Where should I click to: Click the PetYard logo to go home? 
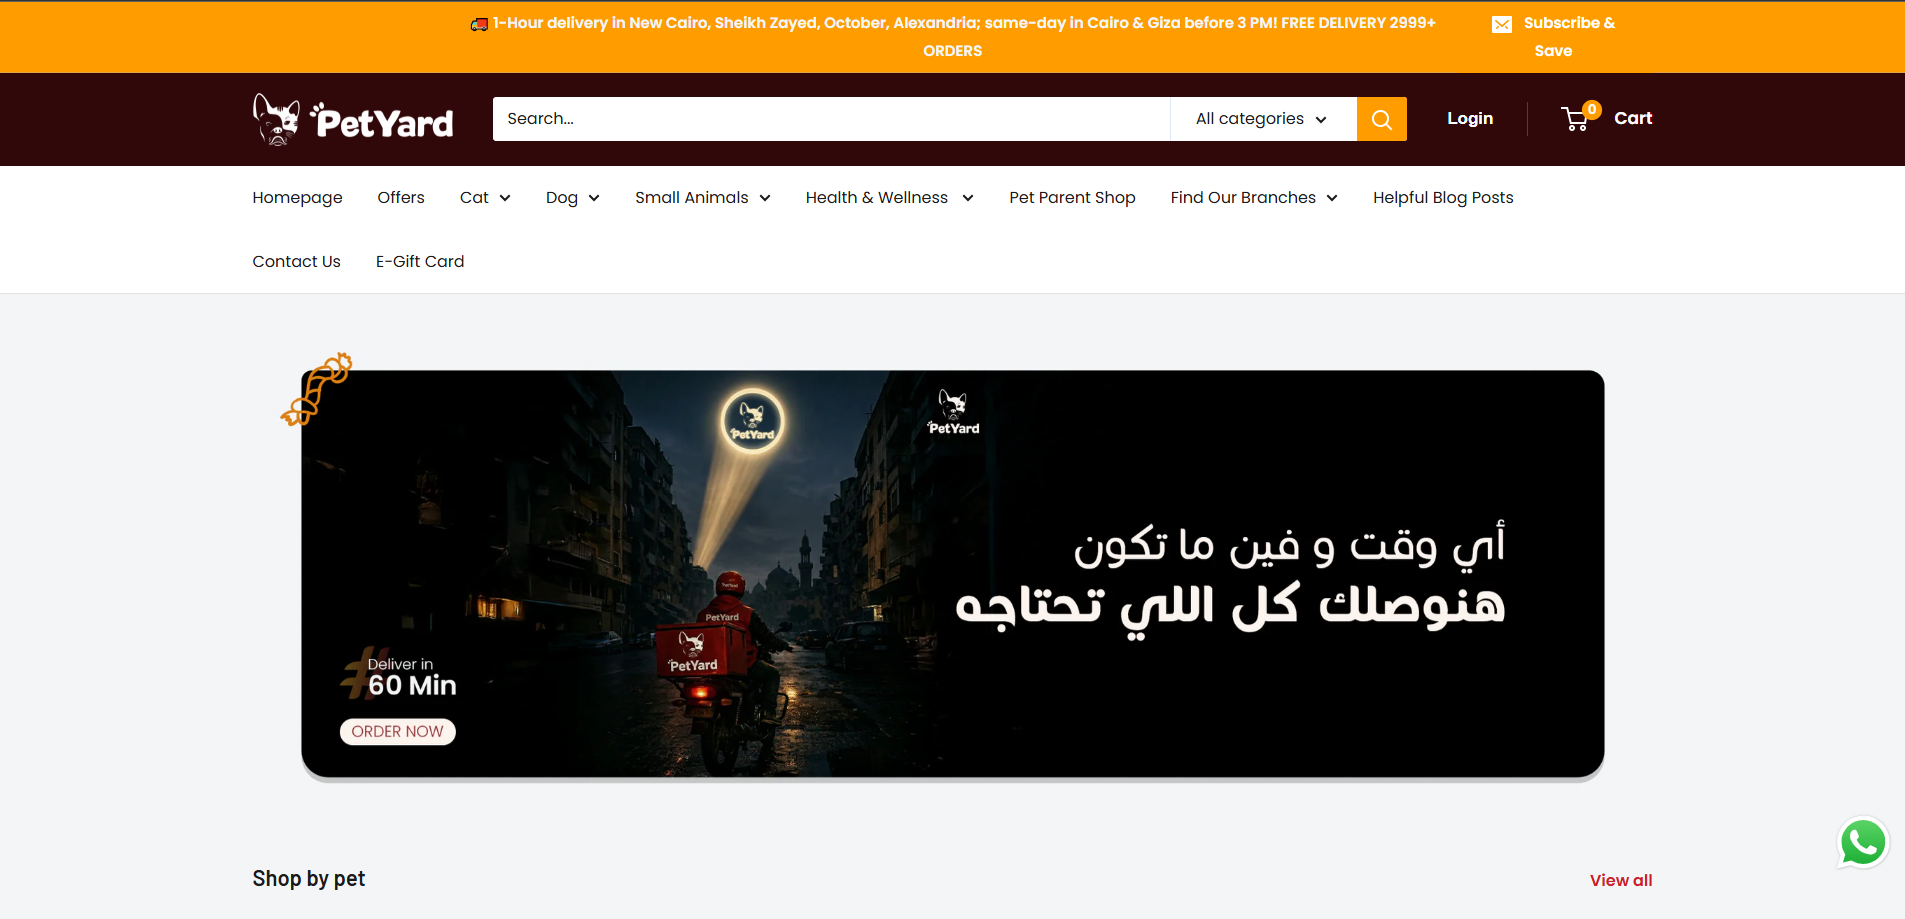[352, 118]
